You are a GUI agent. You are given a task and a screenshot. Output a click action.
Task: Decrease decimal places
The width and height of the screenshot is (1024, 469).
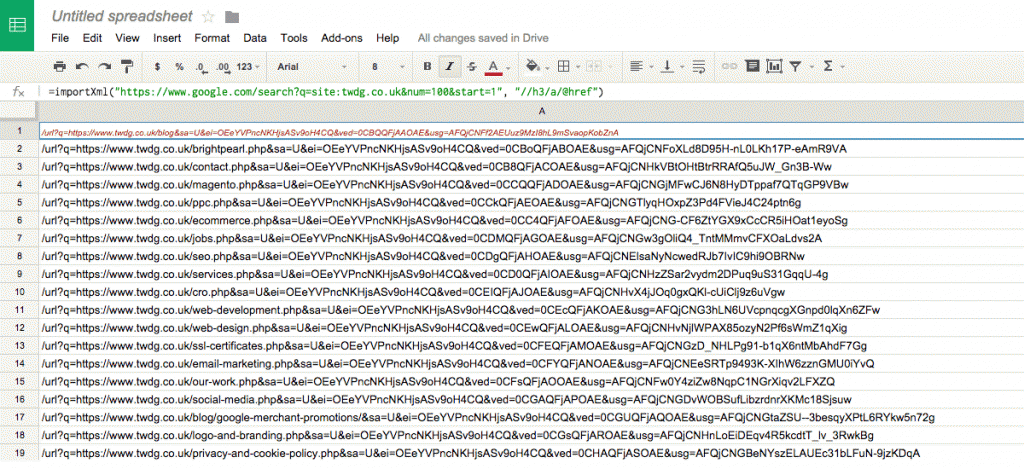coord(200,67)
